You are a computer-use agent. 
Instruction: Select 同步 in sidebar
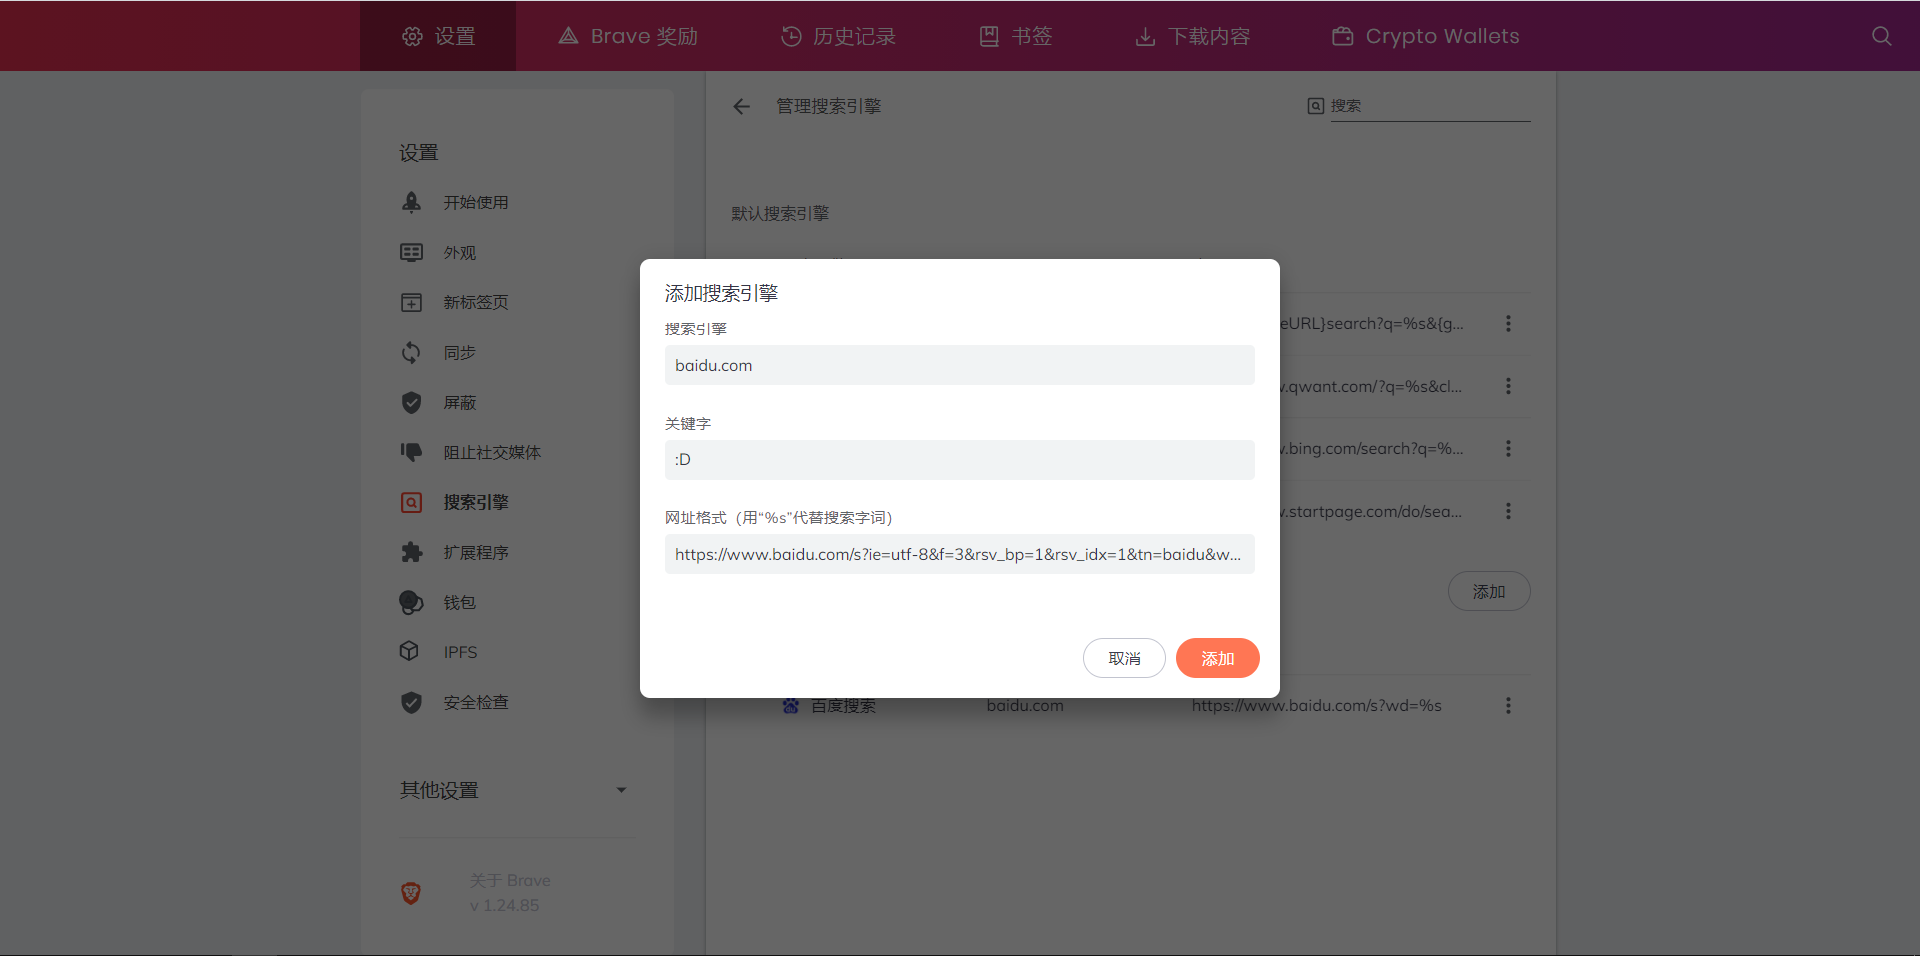point(460,353)
